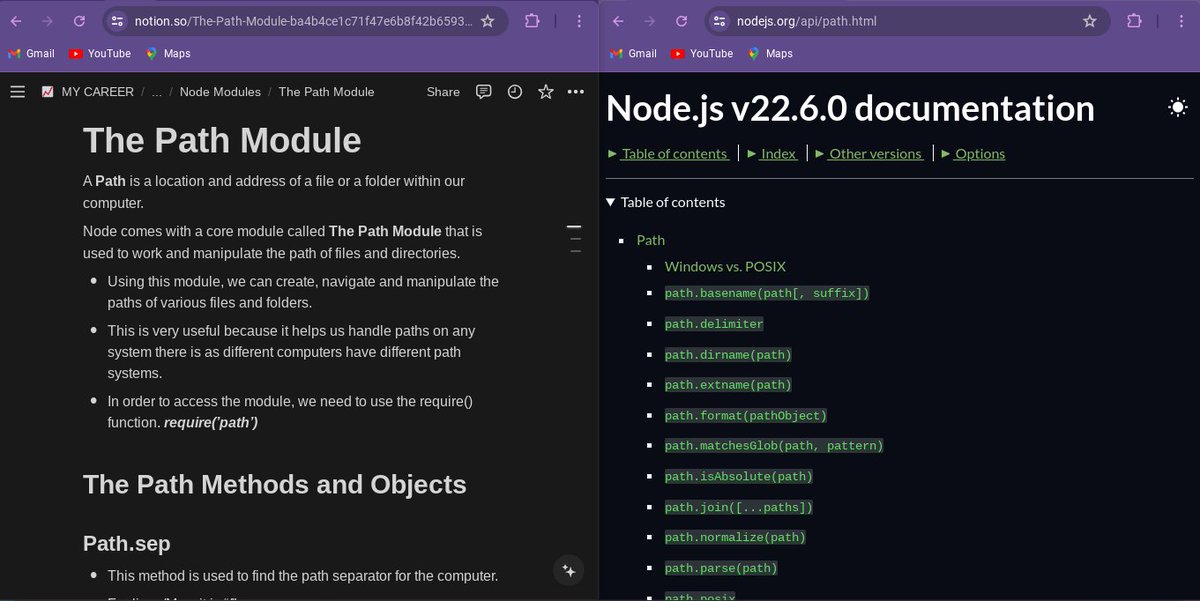This screenshot has width=1200, height=601.
Task: Bookmark the nodejs.org page with star icon
Action: click(1089, 20)
